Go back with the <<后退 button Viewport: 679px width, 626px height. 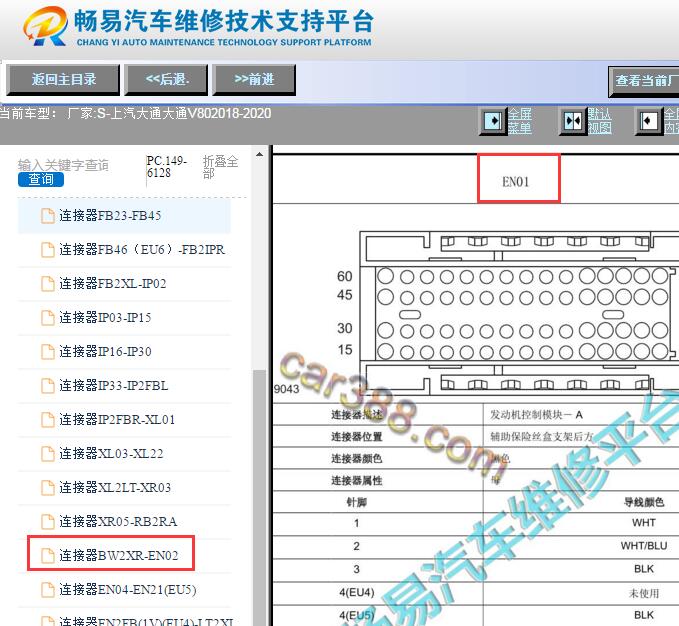167,80
